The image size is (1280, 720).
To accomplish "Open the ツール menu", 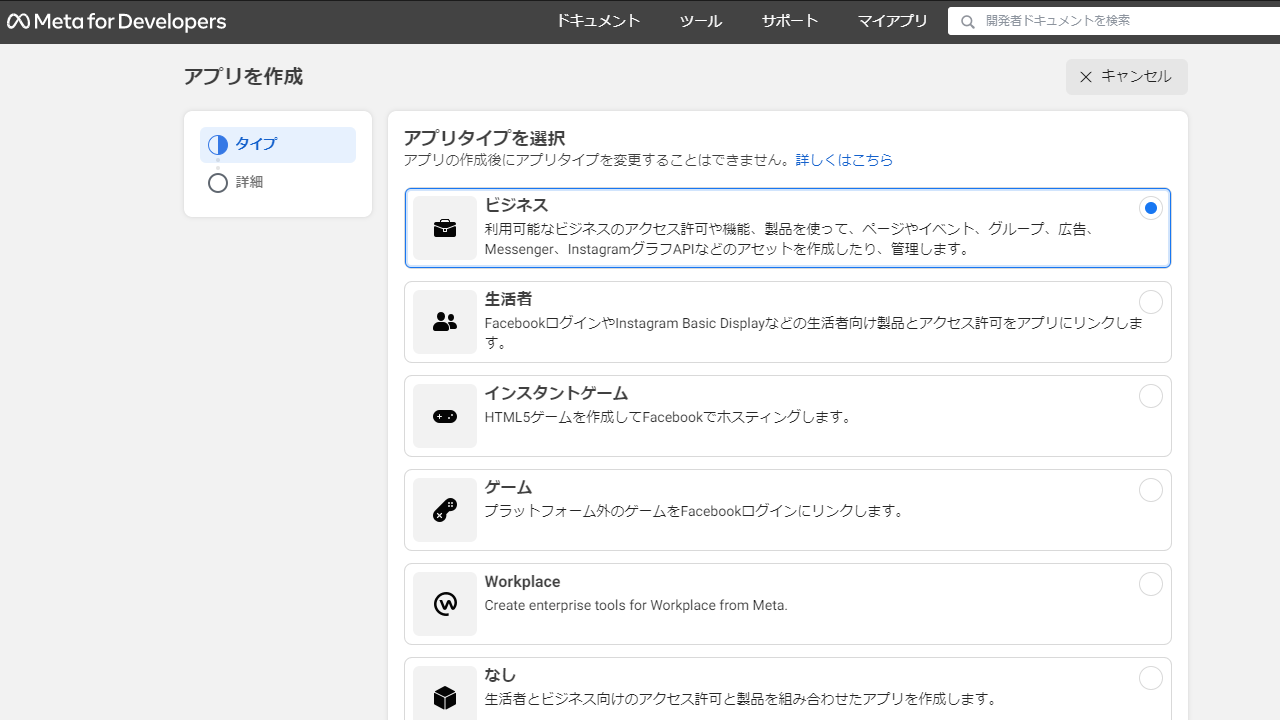I will [x=700, y=20].
